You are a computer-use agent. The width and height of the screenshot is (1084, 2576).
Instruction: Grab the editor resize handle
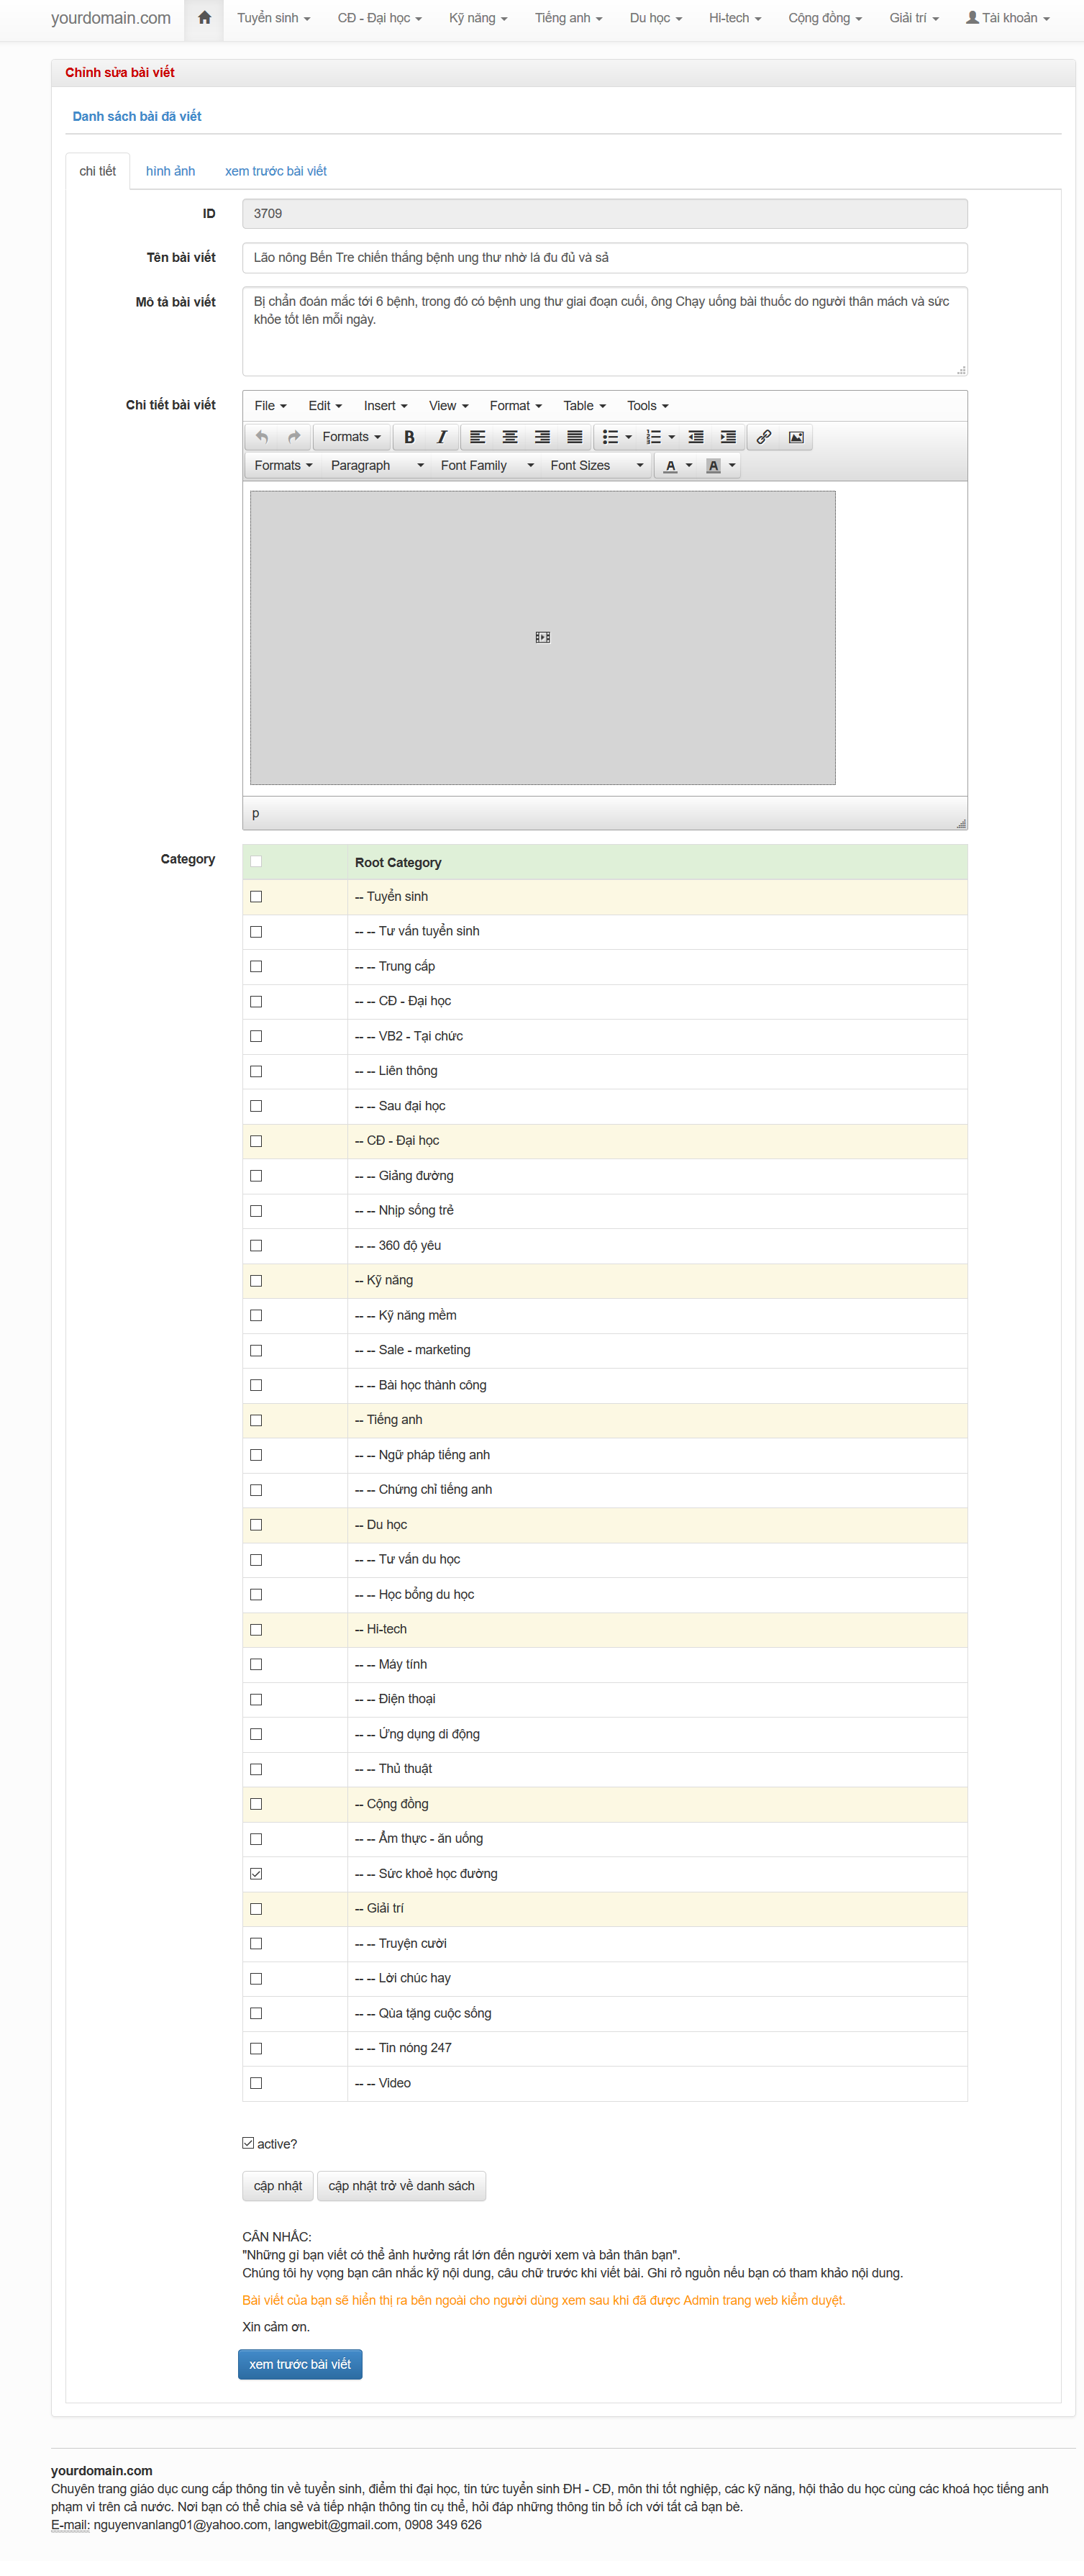pos(961,823)
